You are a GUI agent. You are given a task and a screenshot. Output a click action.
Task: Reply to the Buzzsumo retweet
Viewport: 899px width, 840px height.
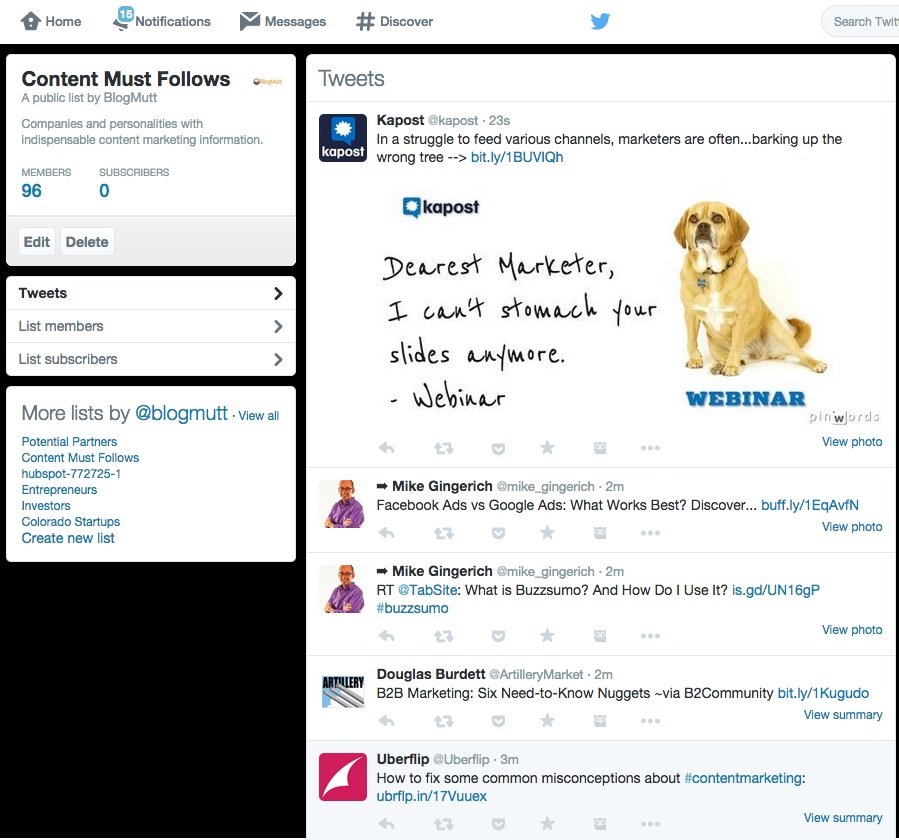[386, 636]
